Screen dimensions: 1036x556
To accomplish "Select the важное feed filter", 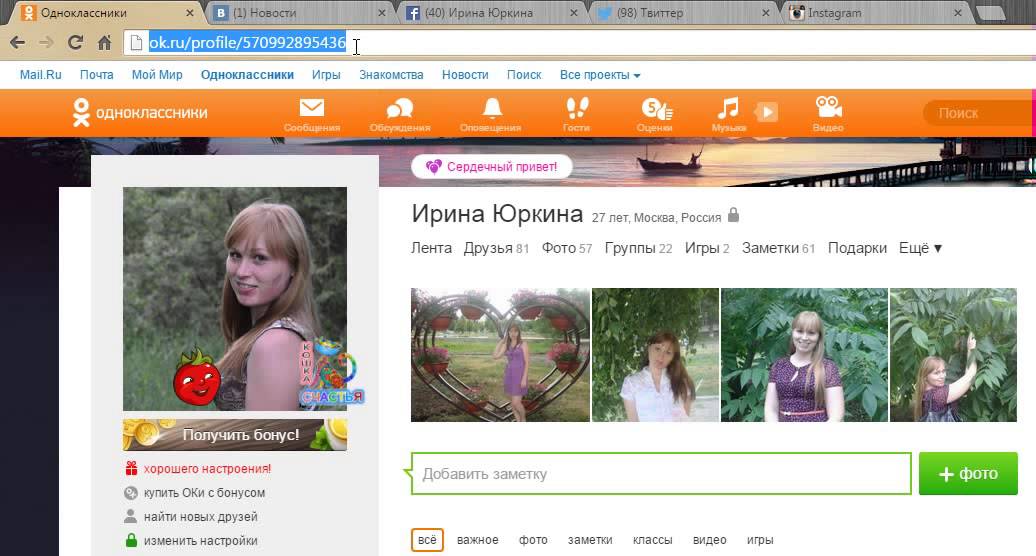I will coord(478,539).
